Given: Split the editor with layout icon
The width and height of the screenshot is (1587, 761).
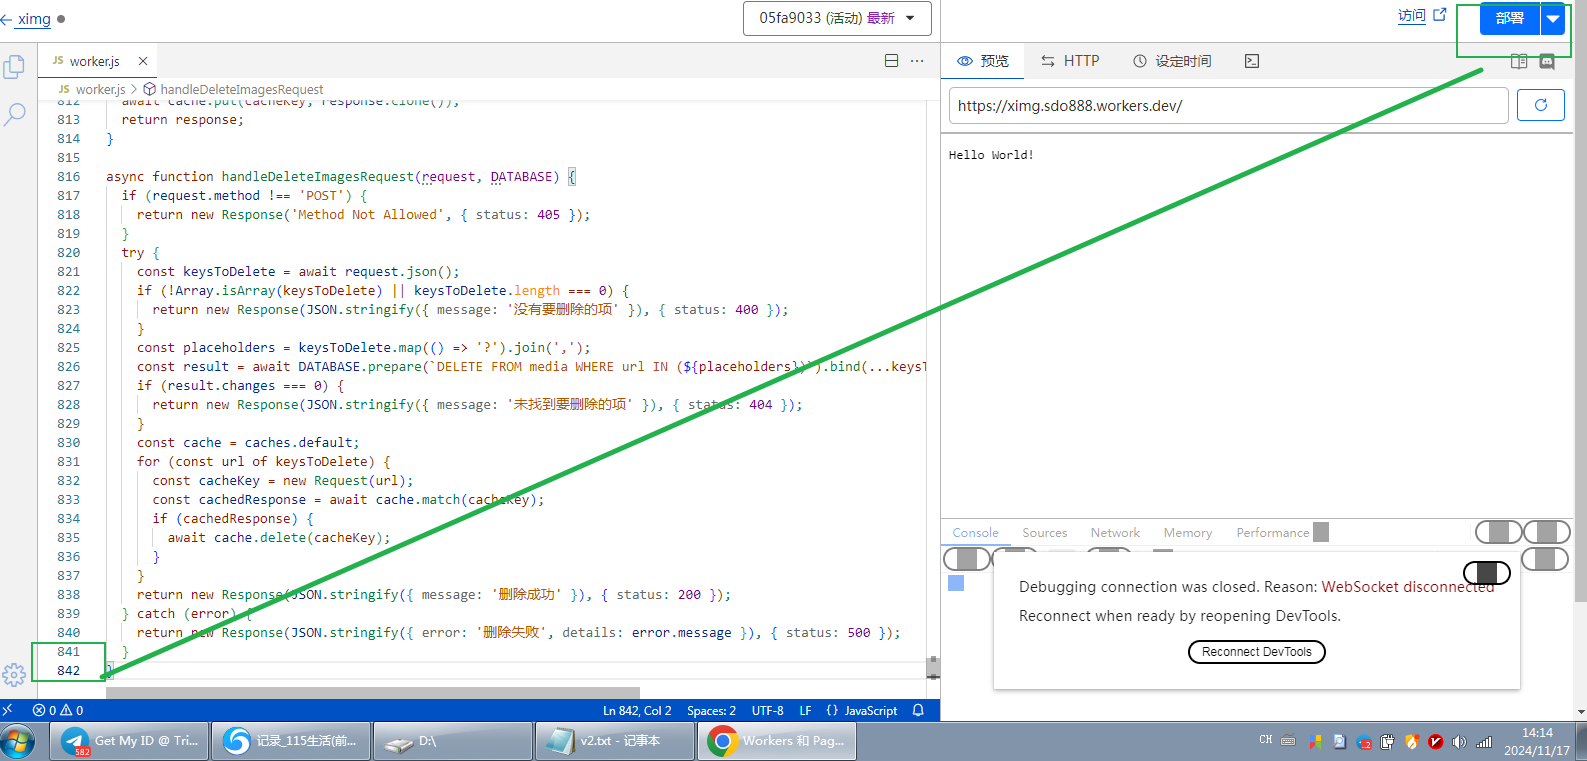Looking at the screenshot, I should (892, 61).
